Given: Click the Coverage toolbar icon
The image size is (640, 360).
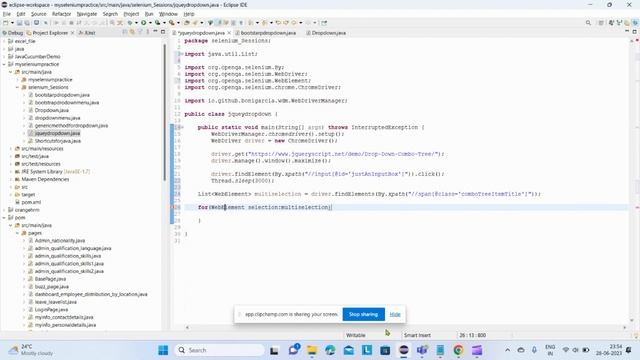Looking at the screenshot, I should click(157, 23).
